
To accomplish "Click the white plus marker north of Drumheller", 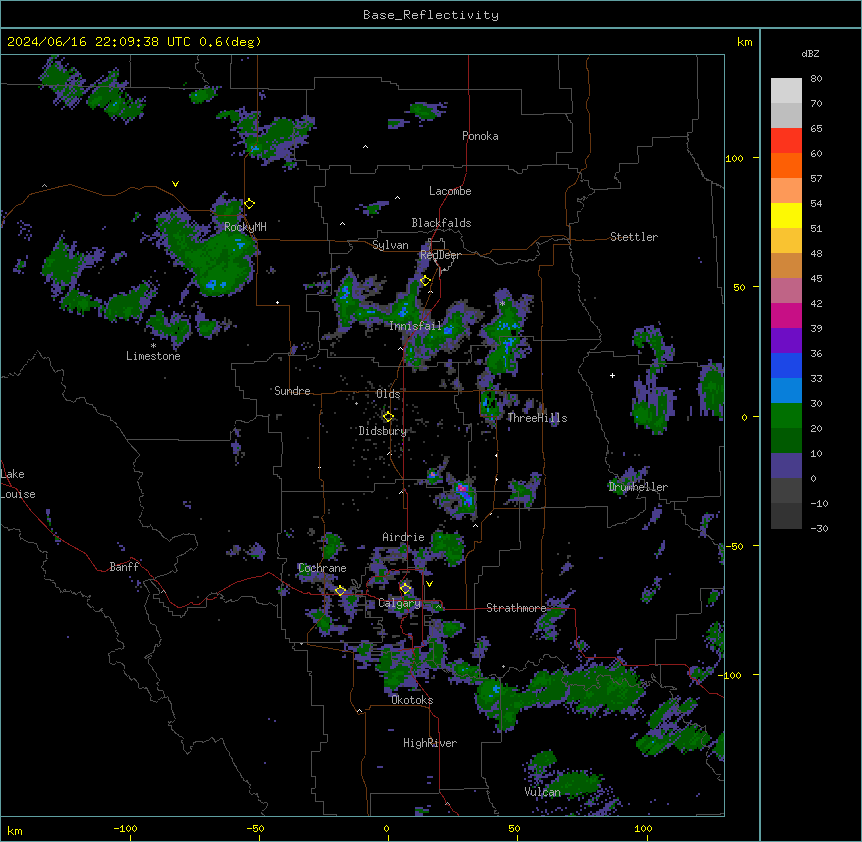I will [x=612, y=375].
